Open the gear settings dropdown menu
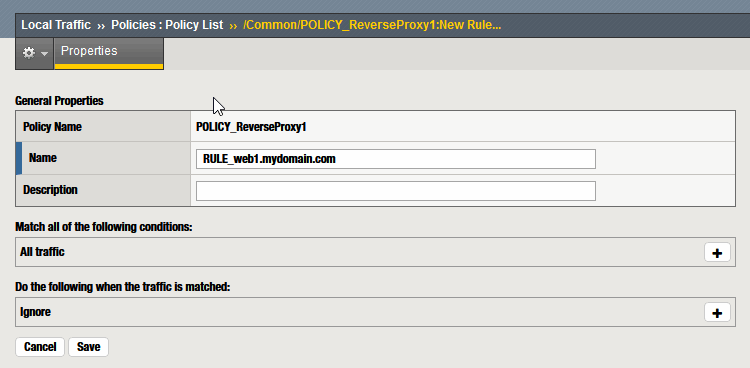 click(35, 54)
